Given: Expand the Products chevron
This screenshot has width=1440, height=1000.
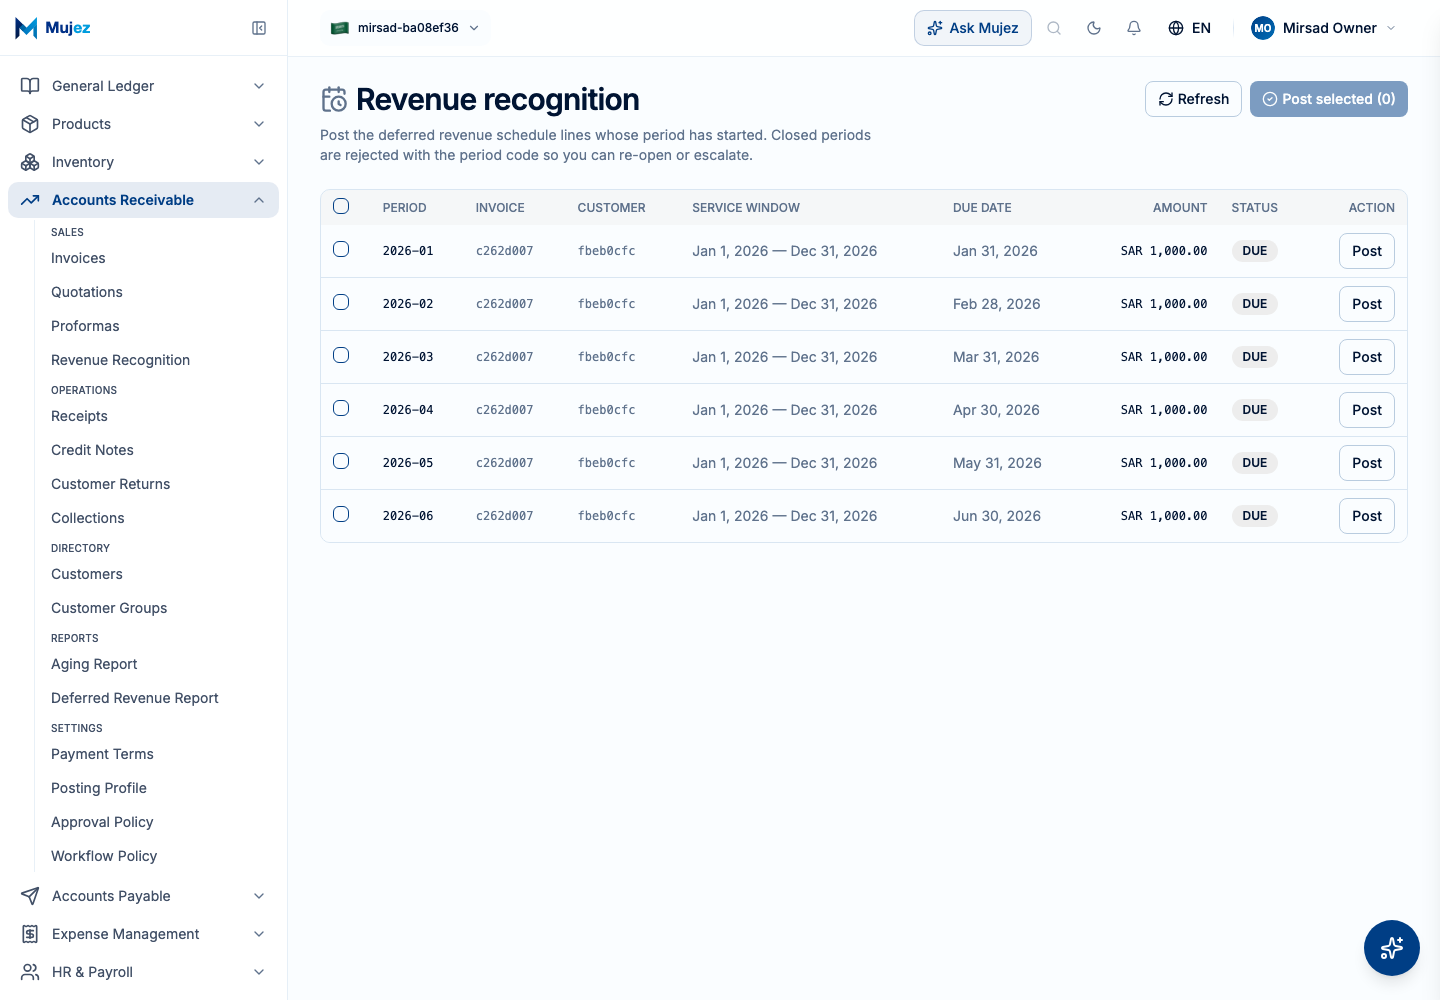Looking at the screenshot, I should 259,124.
